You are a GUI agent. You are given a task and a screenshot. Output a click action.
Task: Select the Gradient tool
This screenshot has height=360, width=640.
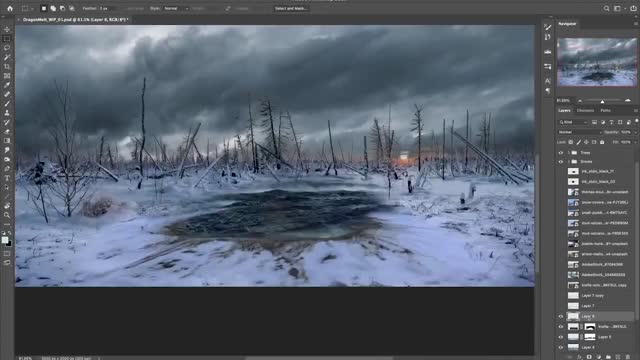coord(7,141)
